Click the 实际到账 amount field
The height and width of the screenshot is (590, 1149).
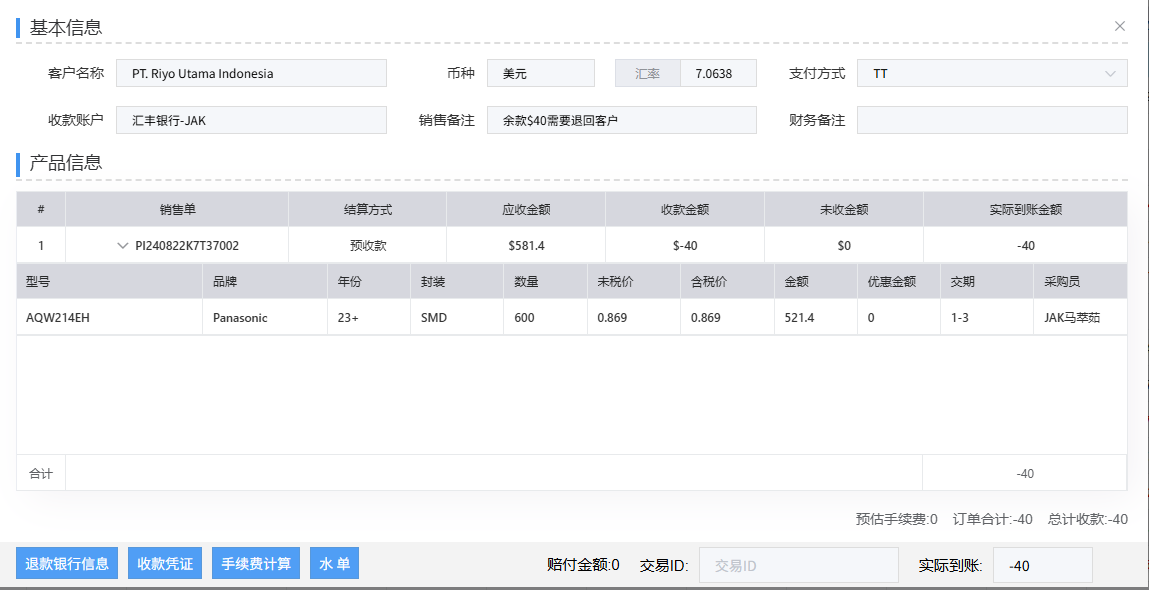coord(1042,565)
